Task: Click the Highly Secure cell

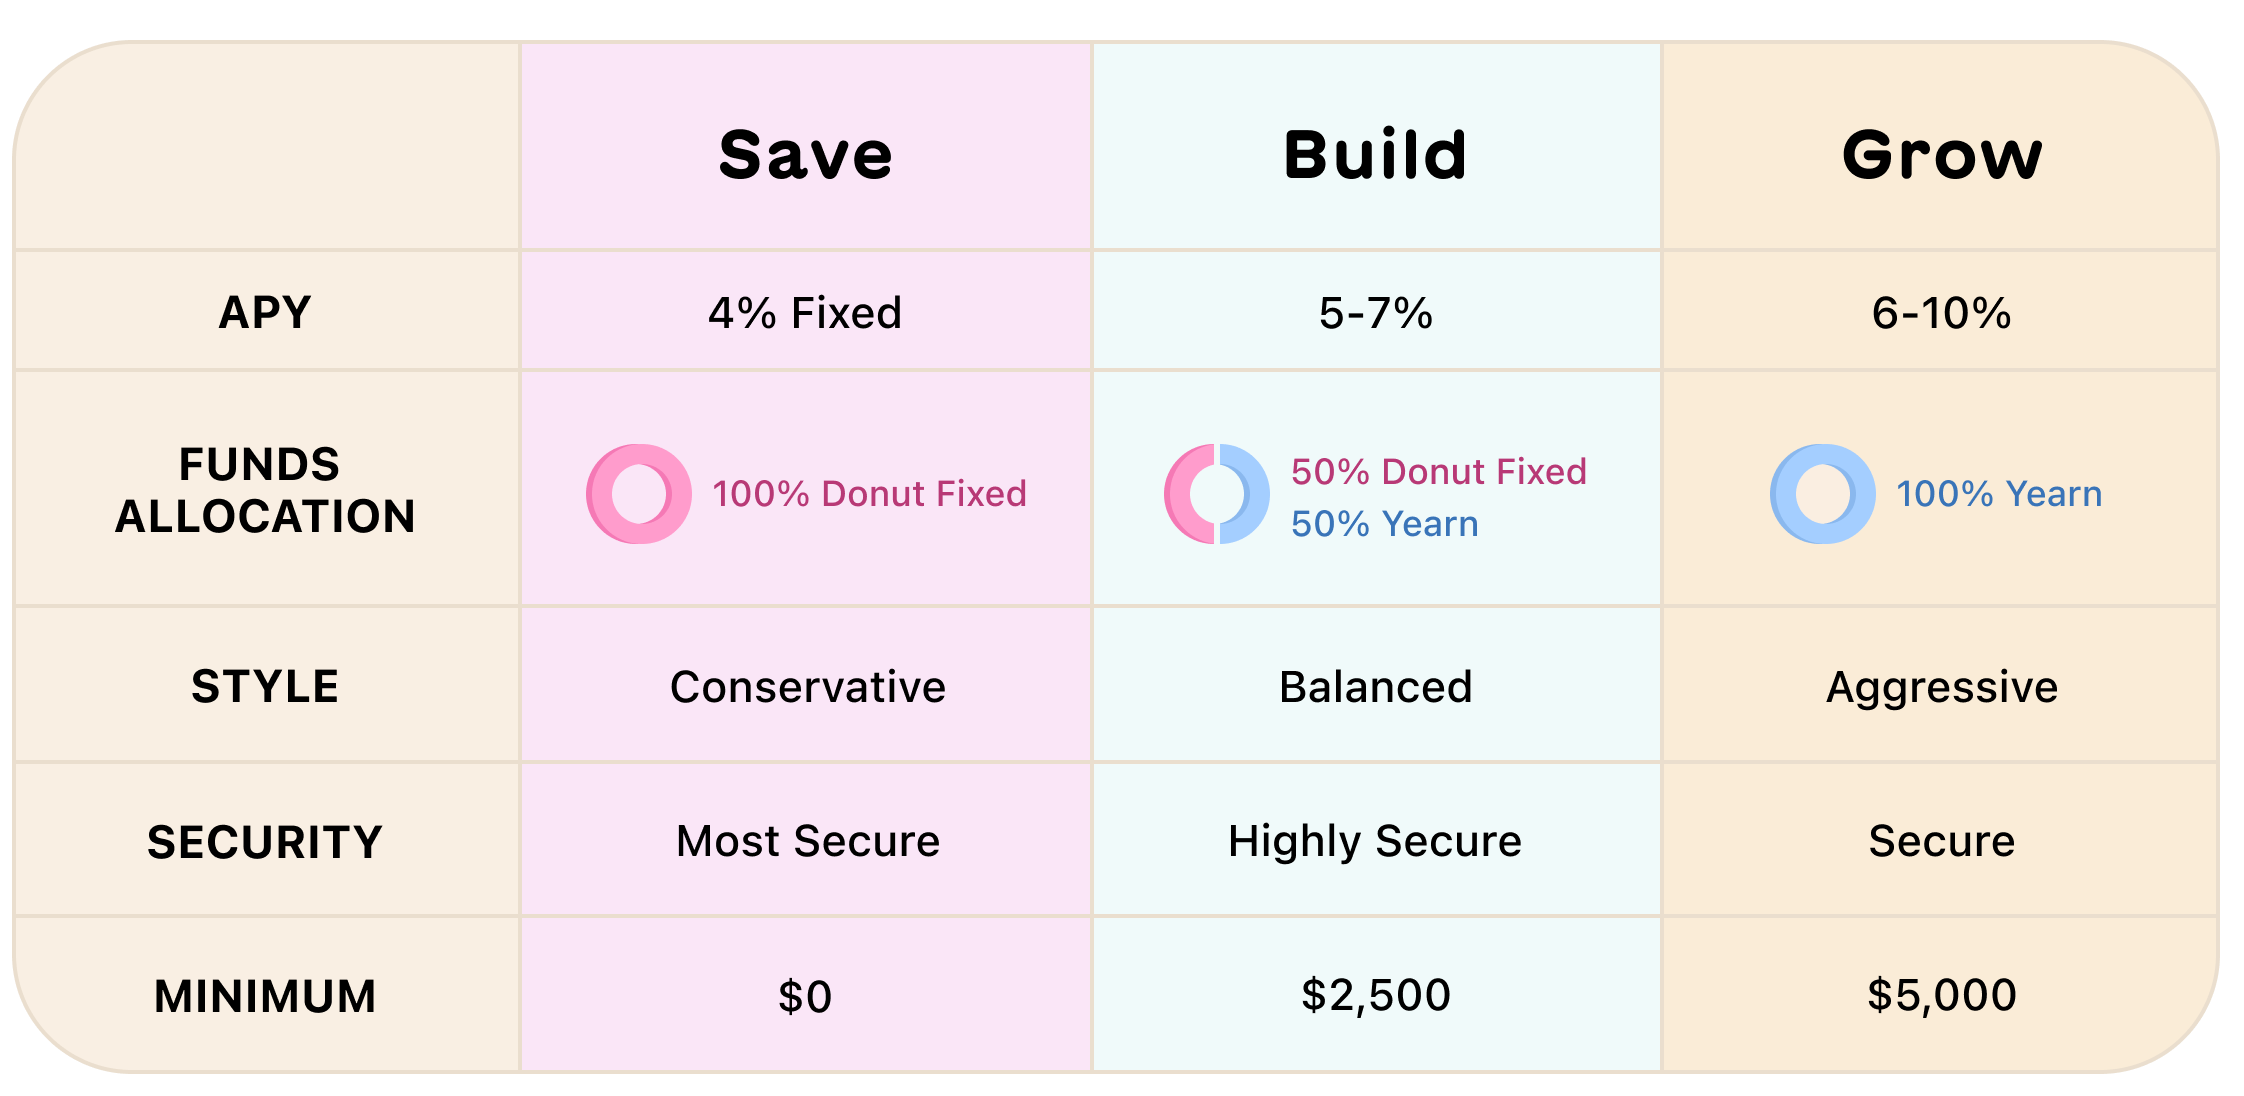Action: click(1376, 842)
